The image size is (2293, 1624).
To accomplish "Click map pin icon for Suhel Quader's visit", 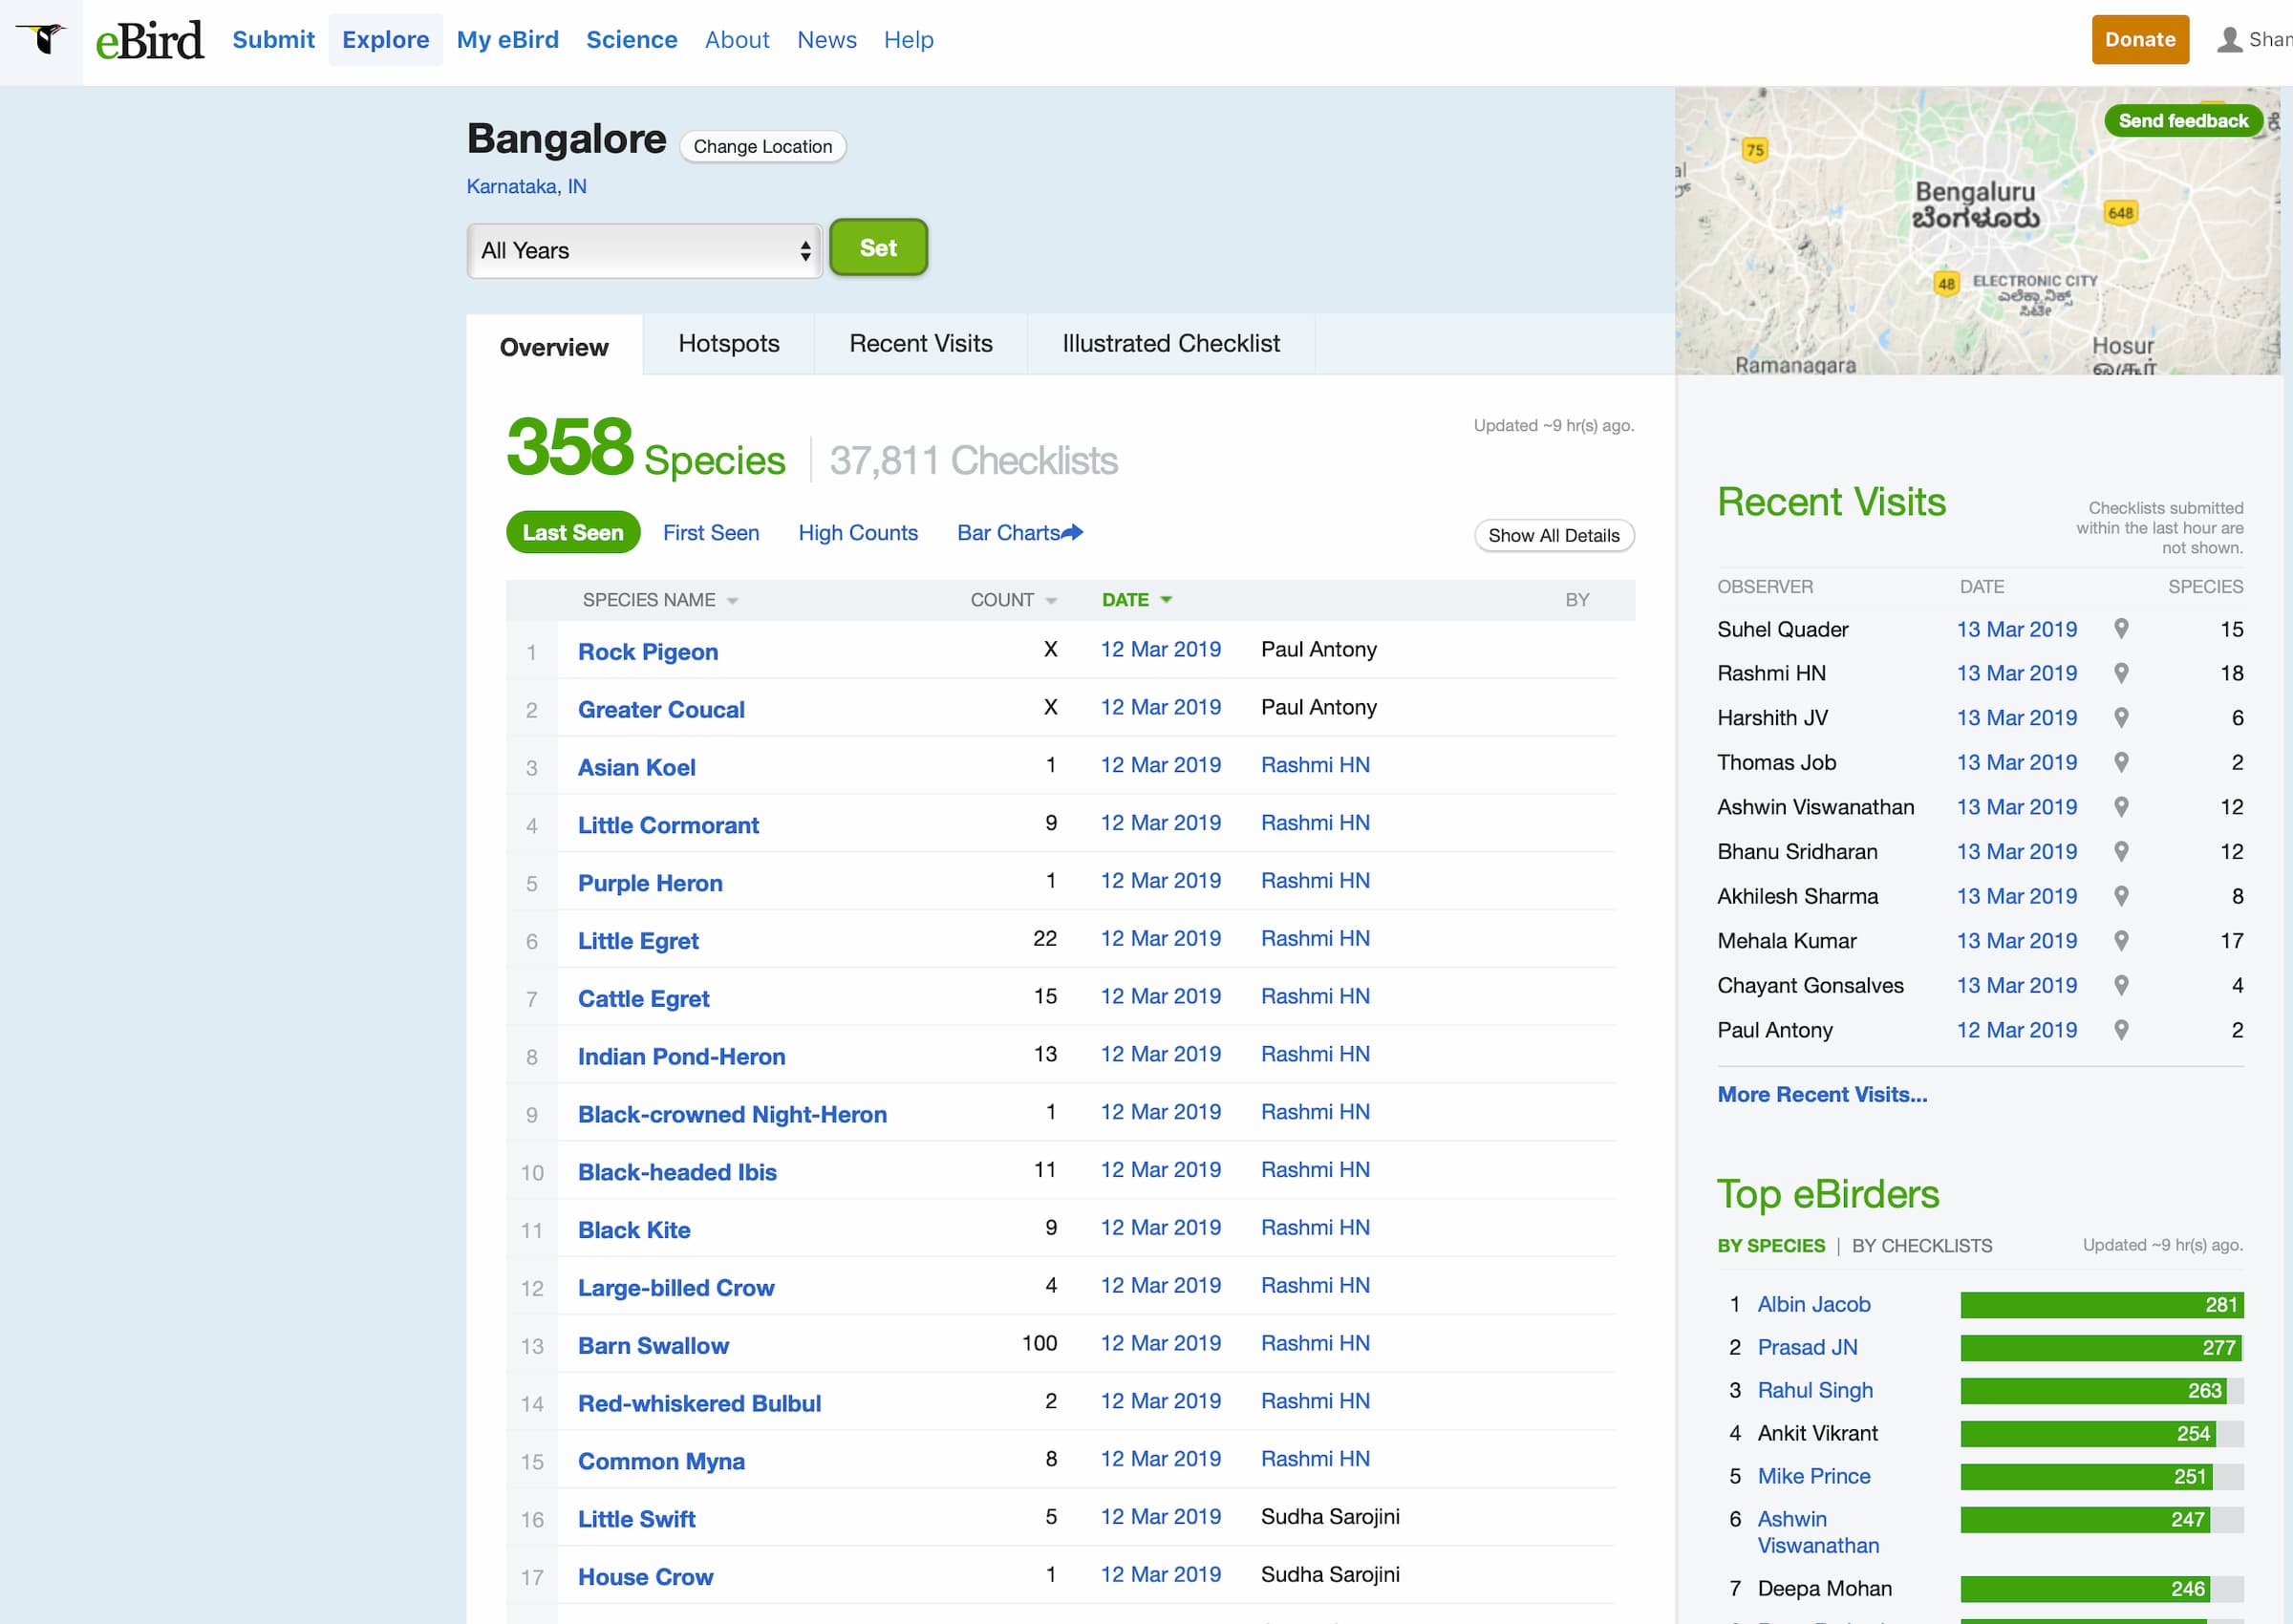I will click(x=2121, y=629).
